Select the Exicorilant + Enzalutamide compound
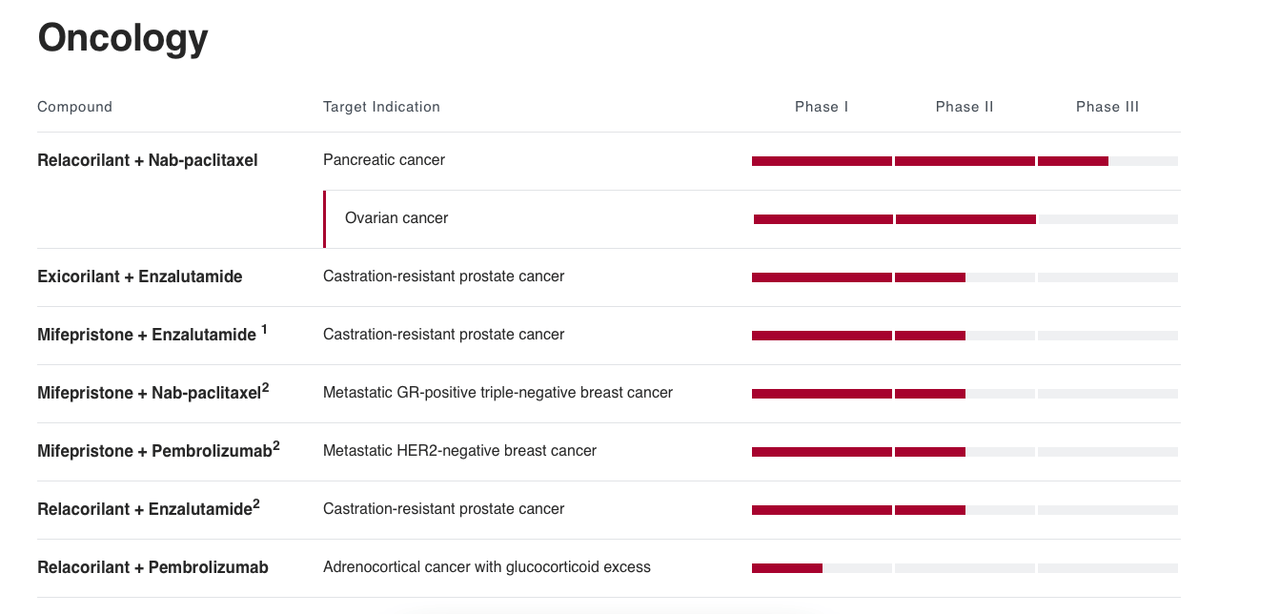The height and width of the screenshot is (614, 1280). [140, 276]
